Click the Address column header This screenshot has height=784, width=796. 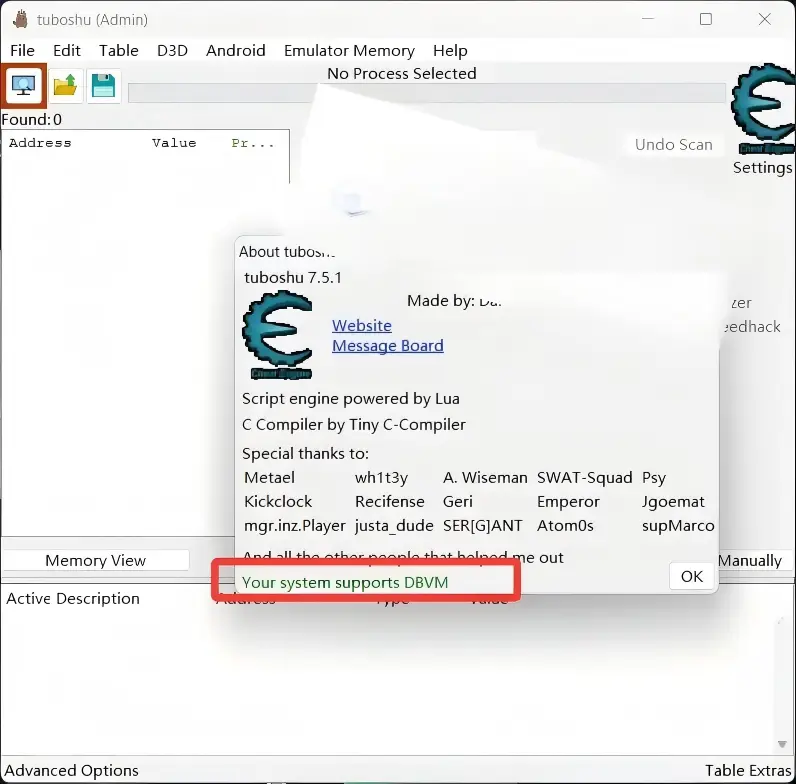click(x=40, y=143)
